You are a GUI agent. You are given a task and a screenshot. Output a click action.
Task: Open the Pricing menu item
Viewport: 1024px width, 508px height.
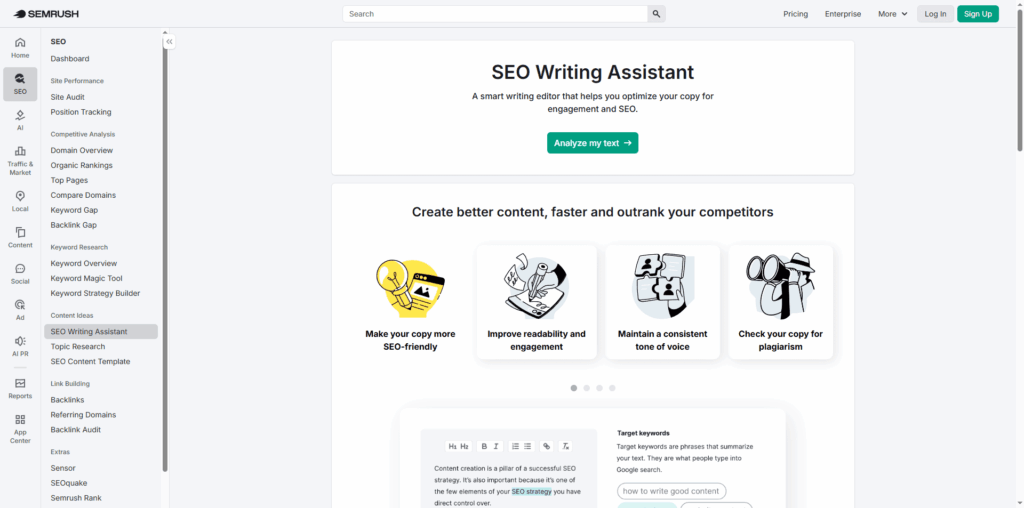click(795, 14)
